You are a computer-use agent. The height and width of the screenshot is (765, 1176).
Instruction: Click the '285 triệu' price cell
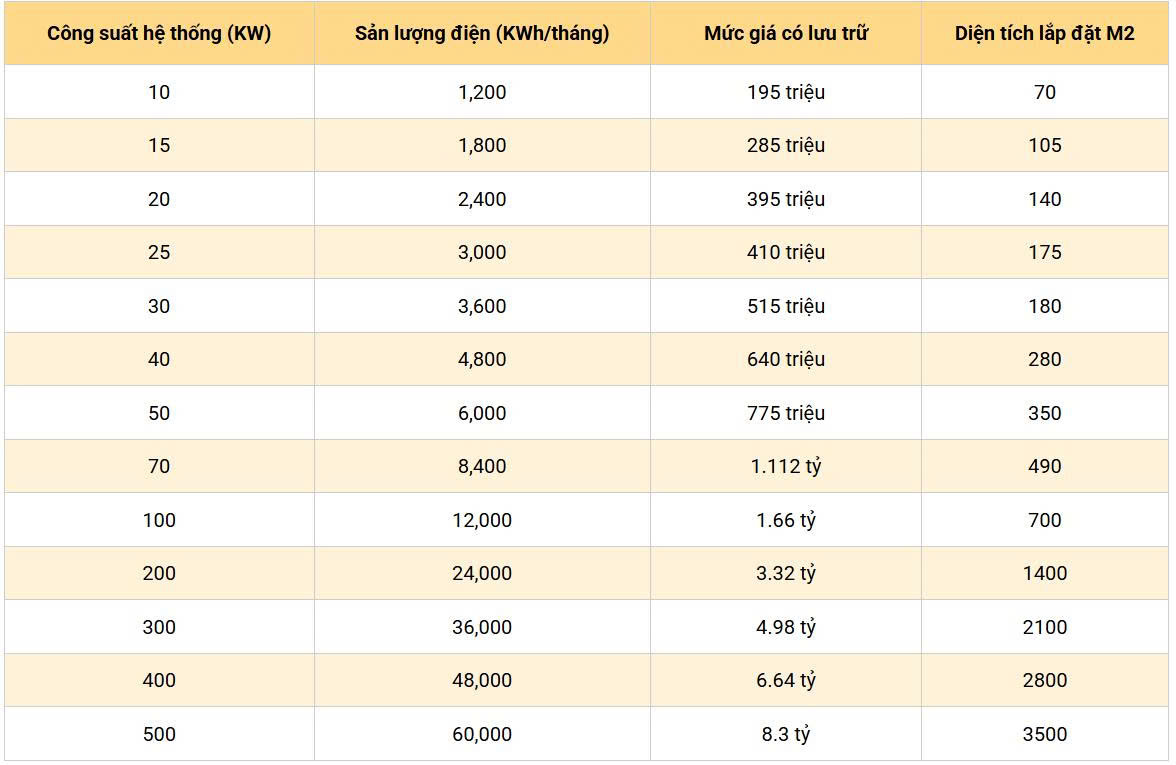786,145
